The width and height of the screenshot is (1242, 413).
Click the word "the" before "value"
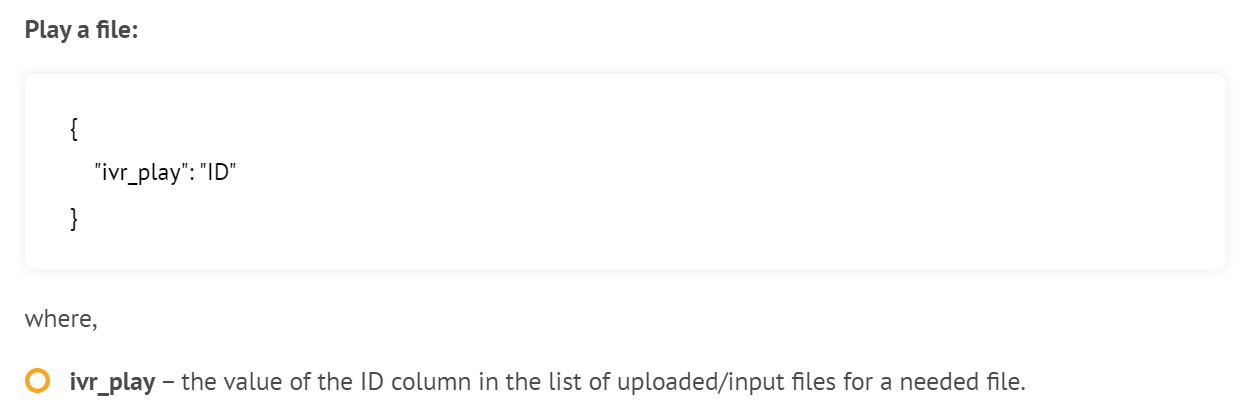pyautogui.click(x=196, y=382)
